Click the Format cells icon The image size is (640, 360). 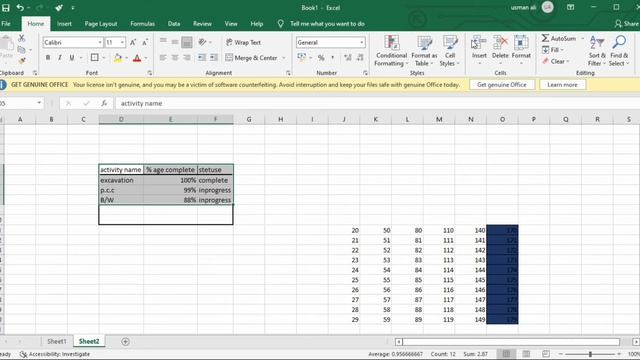click(x=521, y=43)
